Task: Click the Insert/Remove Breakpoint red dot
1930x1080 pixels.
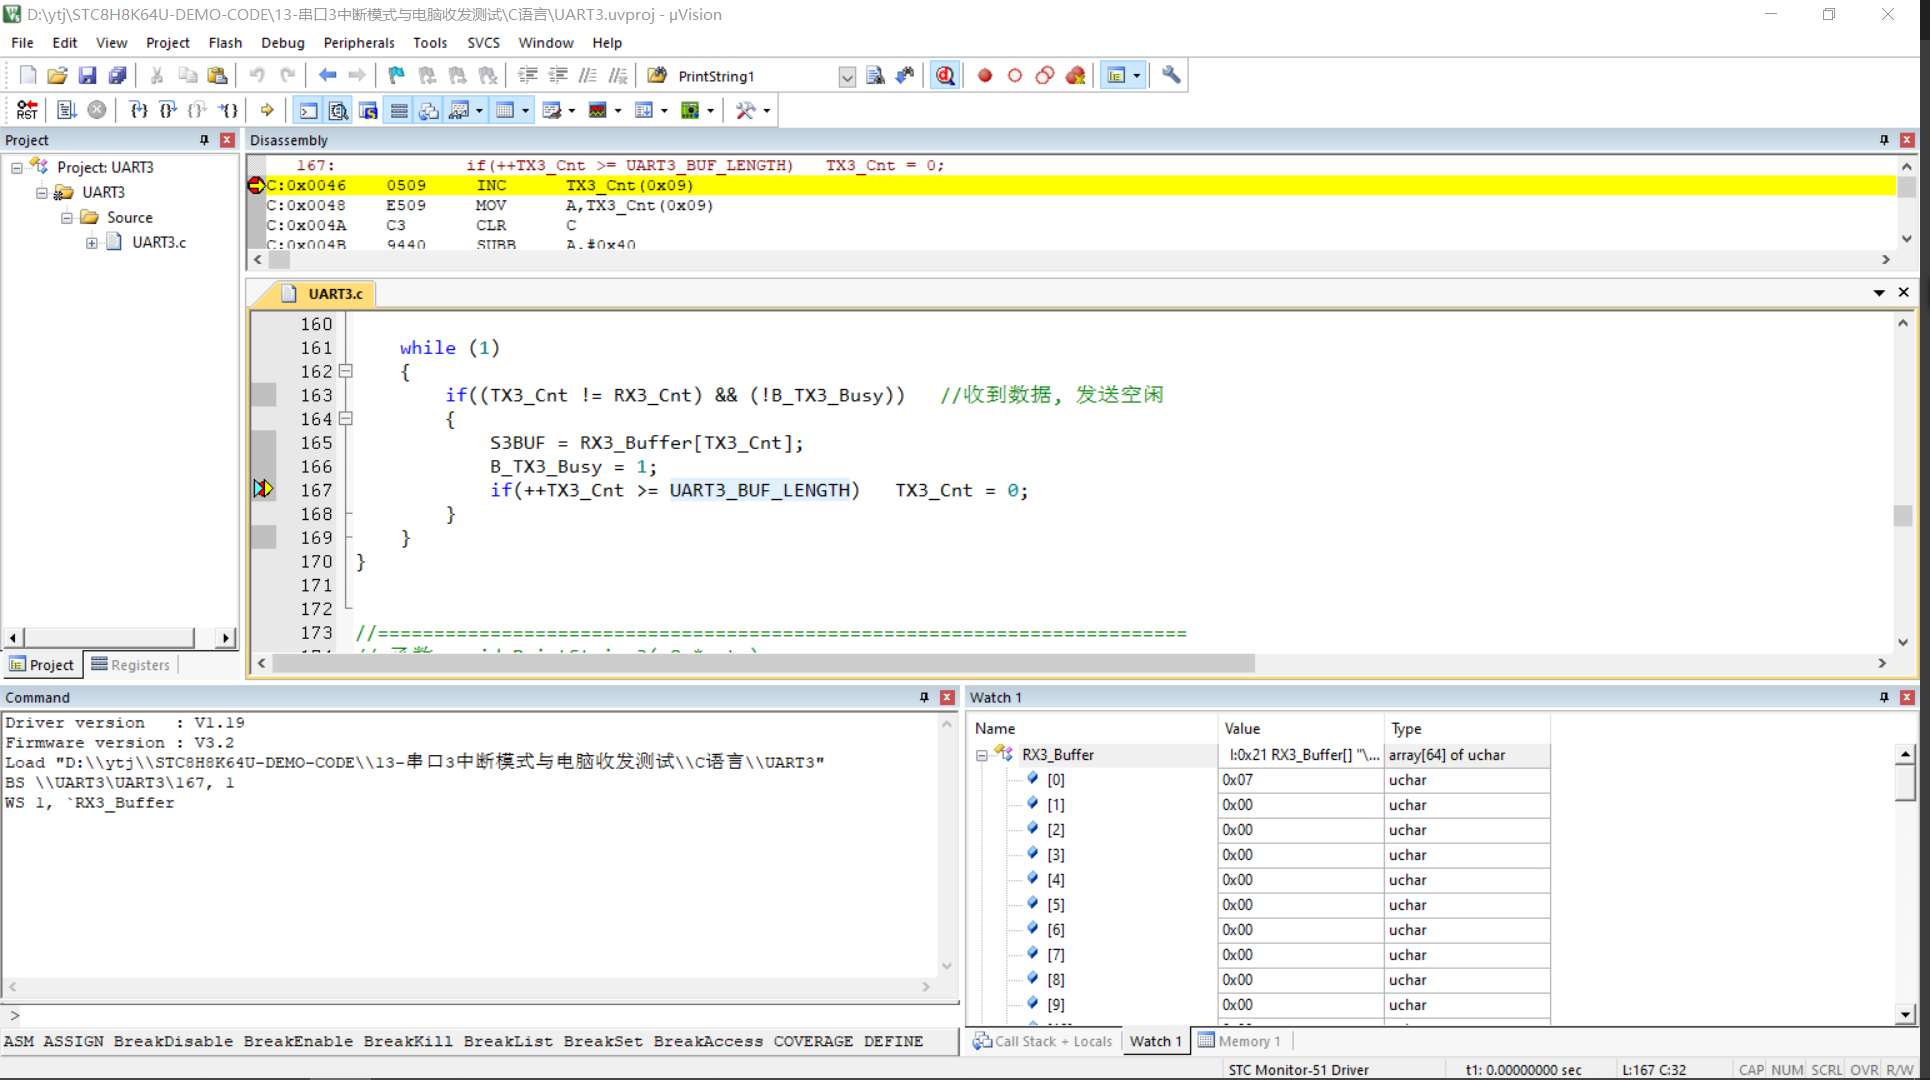Action: coord(985,76)
